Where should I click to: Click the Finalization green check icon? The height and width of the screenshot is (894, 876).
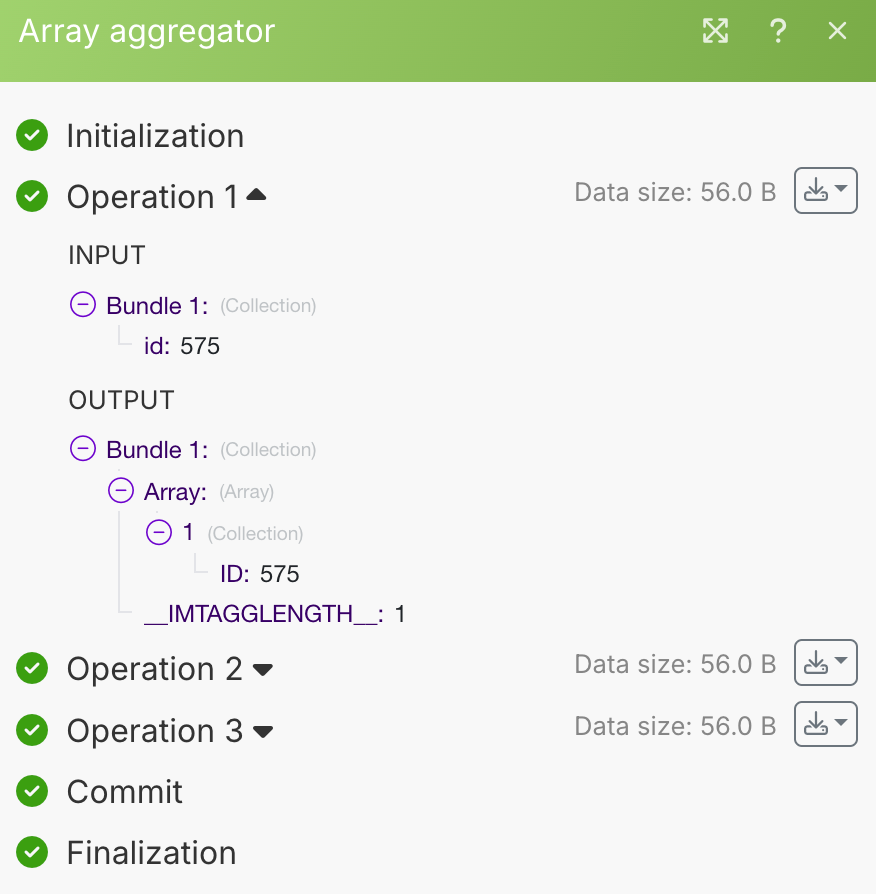[32, 852]
